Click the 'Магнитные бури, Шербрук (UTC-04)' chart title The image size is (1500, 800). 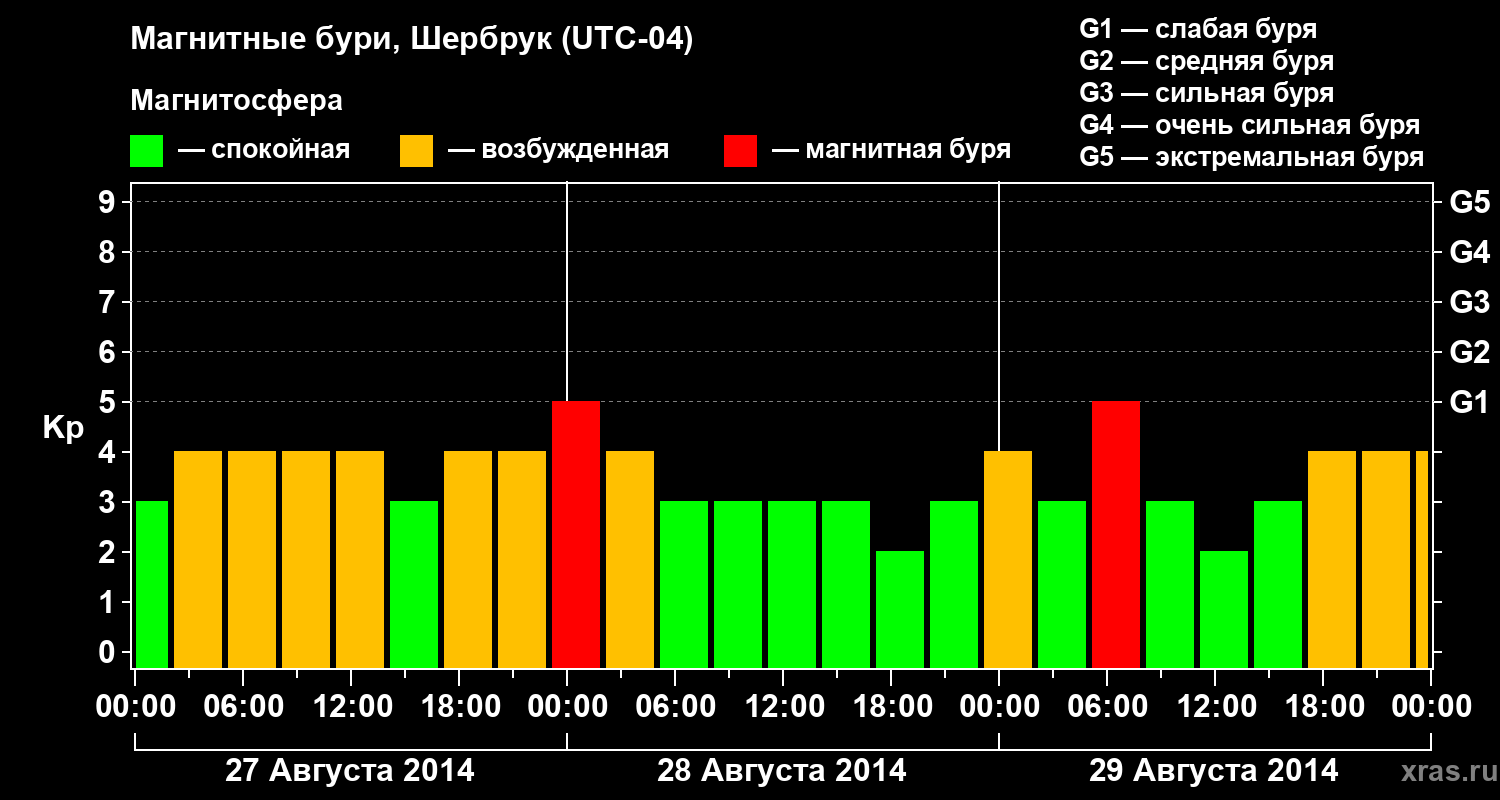coord(412,41)
